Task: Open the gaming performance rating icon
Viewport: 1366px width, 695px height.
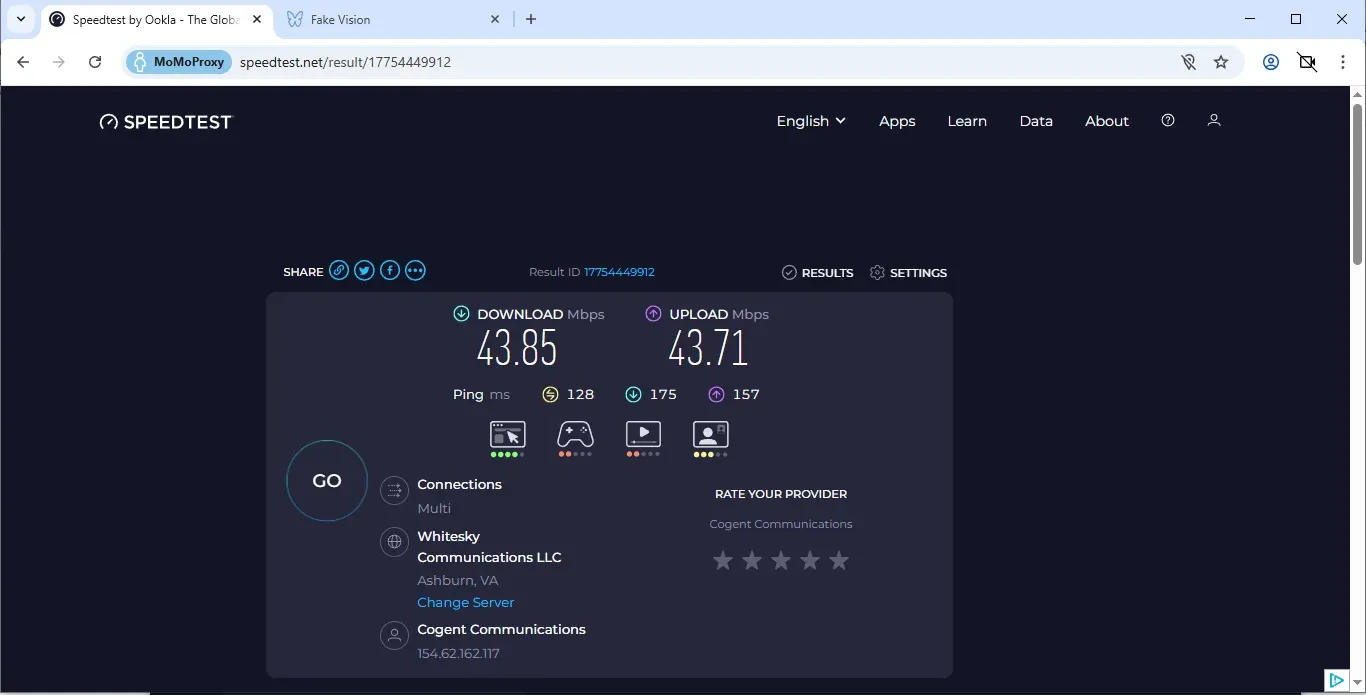Action: click(575, 433)
